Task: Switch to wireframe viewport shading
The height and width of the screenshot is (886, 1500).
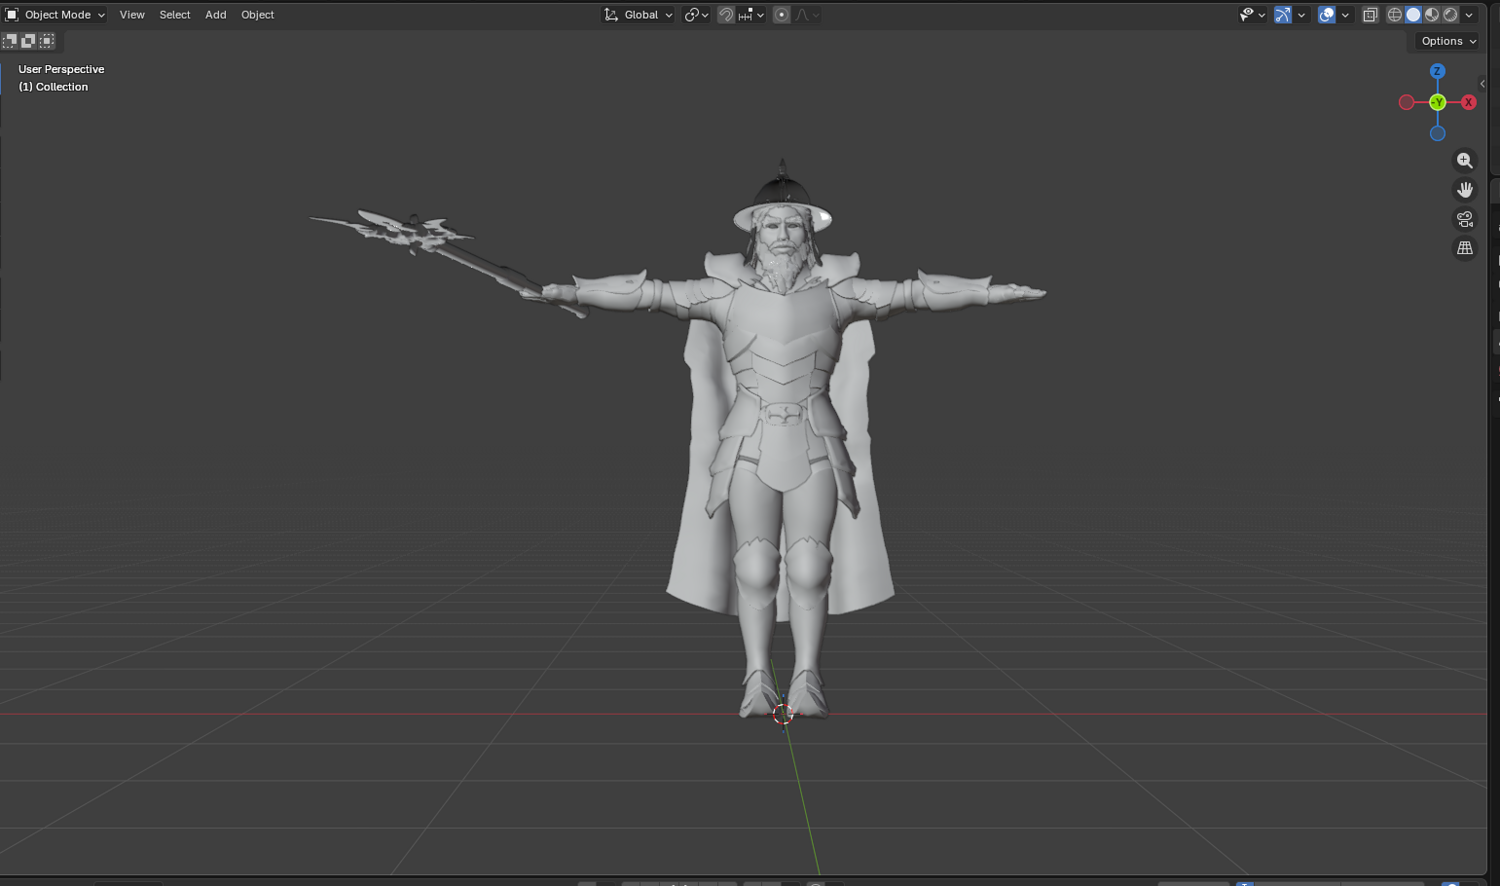Action: click(x=1394, y=15)
